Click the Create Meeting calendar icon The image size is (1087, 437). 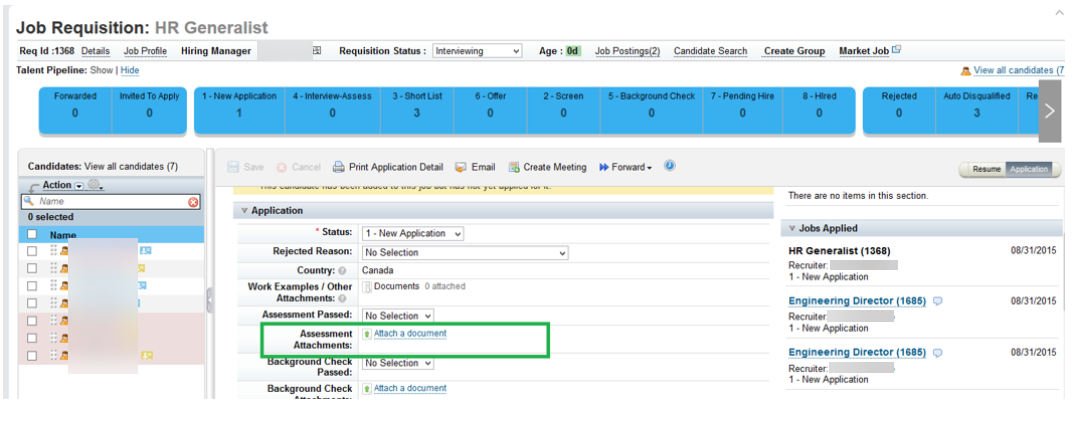514,167
